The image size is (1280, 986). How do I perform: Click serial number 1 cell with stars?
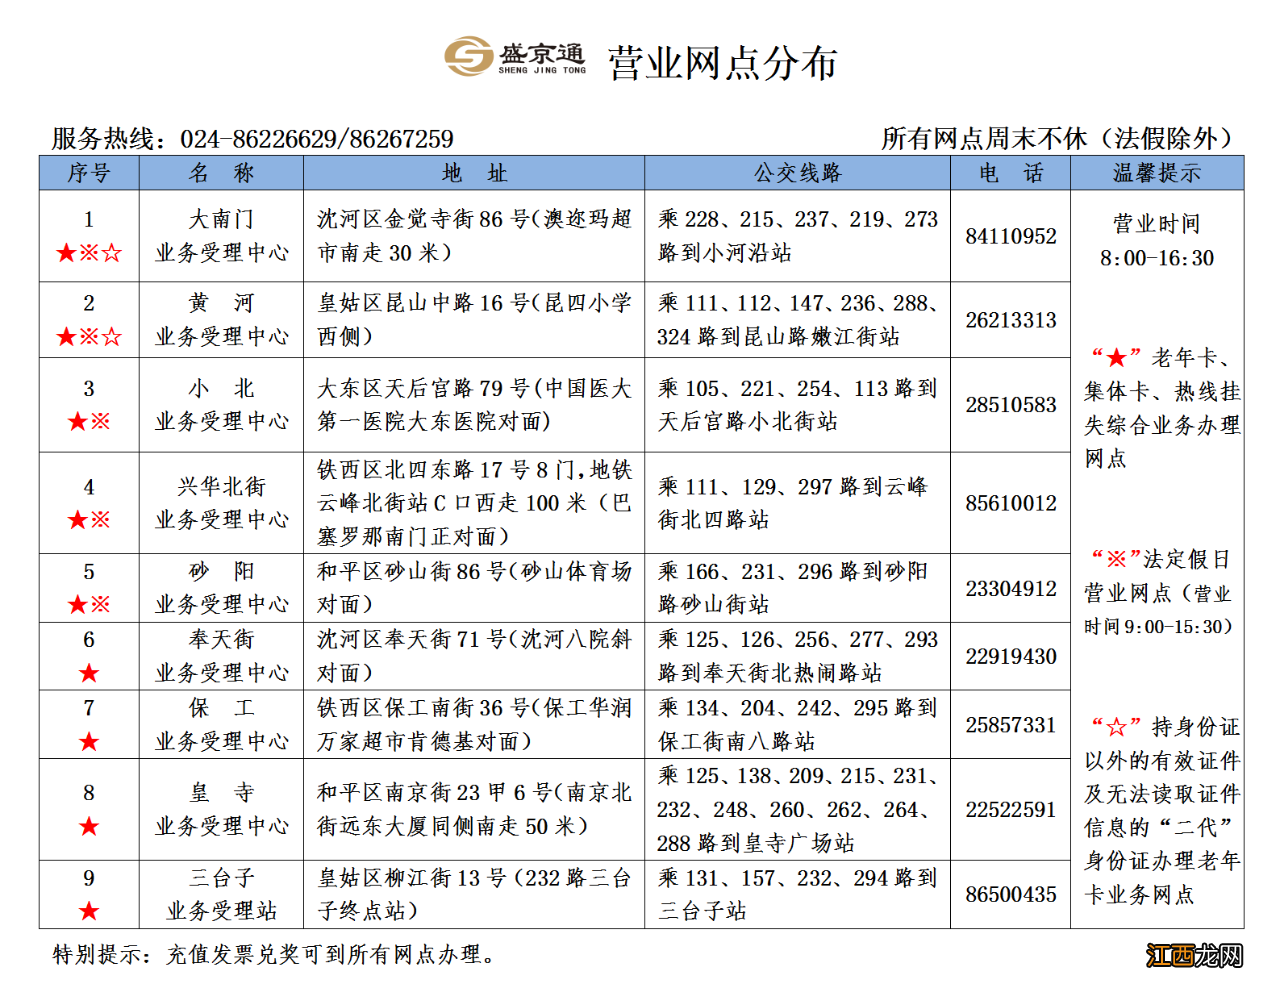[89, 236]
